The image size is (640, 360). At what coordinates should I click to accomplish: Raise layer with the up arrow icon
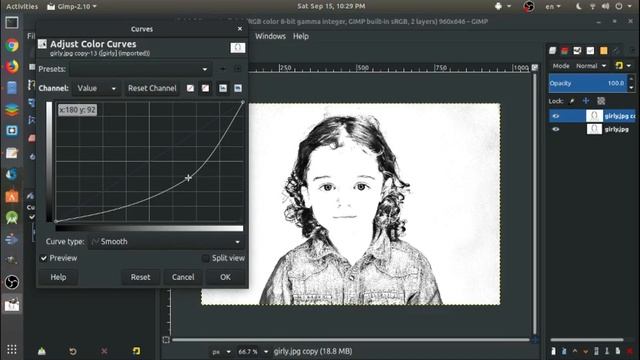pos(575,351)
